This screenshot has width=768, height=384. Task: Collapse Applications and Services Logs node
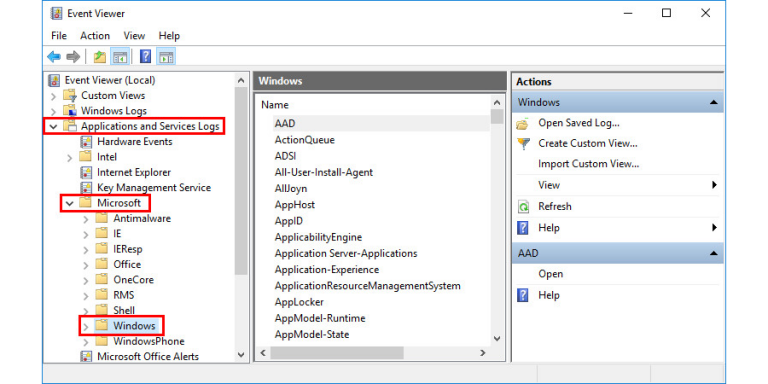tap(53, 126)
